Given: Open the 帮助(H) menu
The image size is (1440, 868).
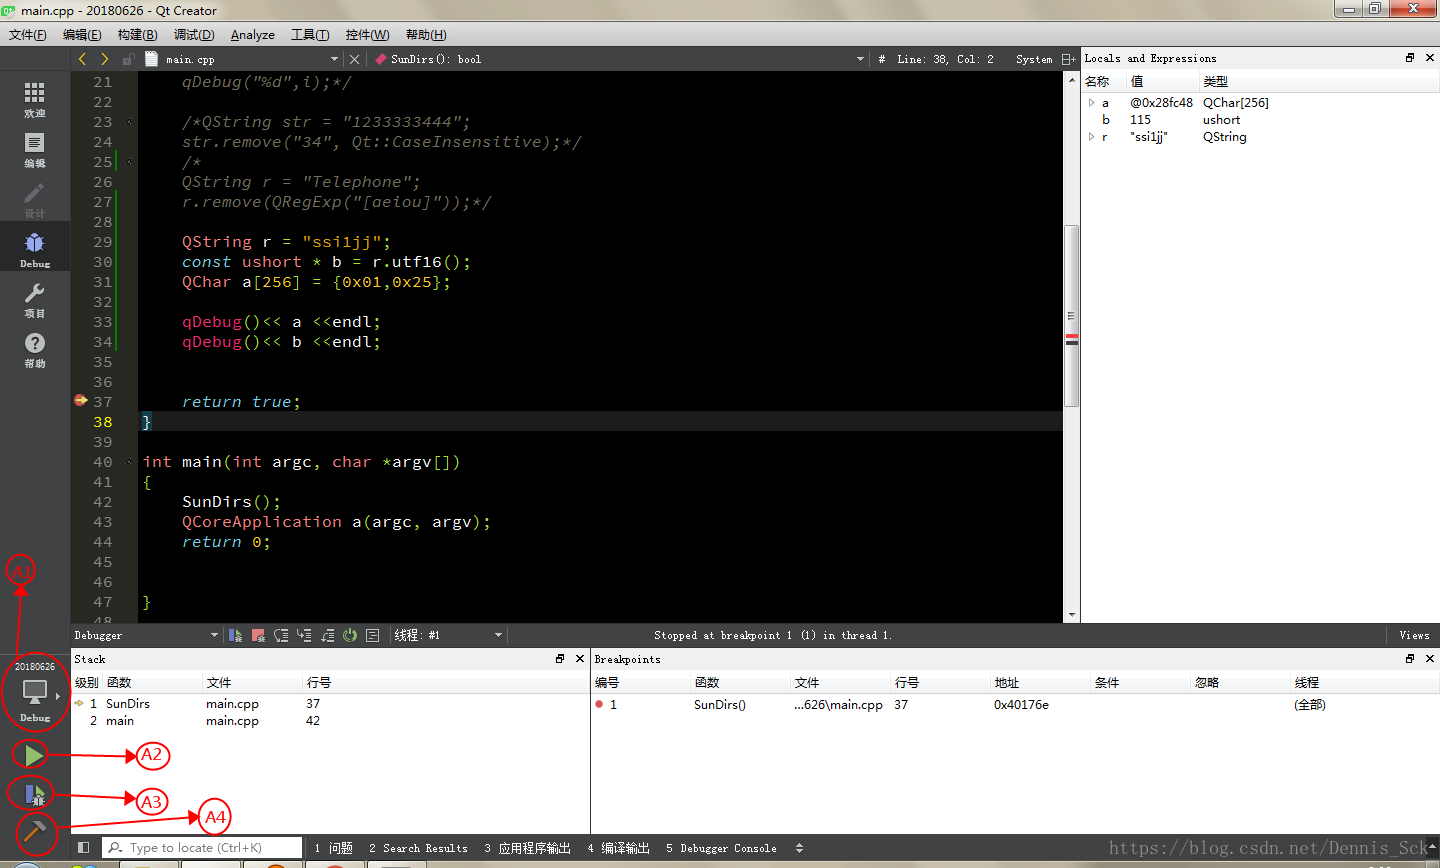Looking at the screenshot, I should tap(426, 34).
